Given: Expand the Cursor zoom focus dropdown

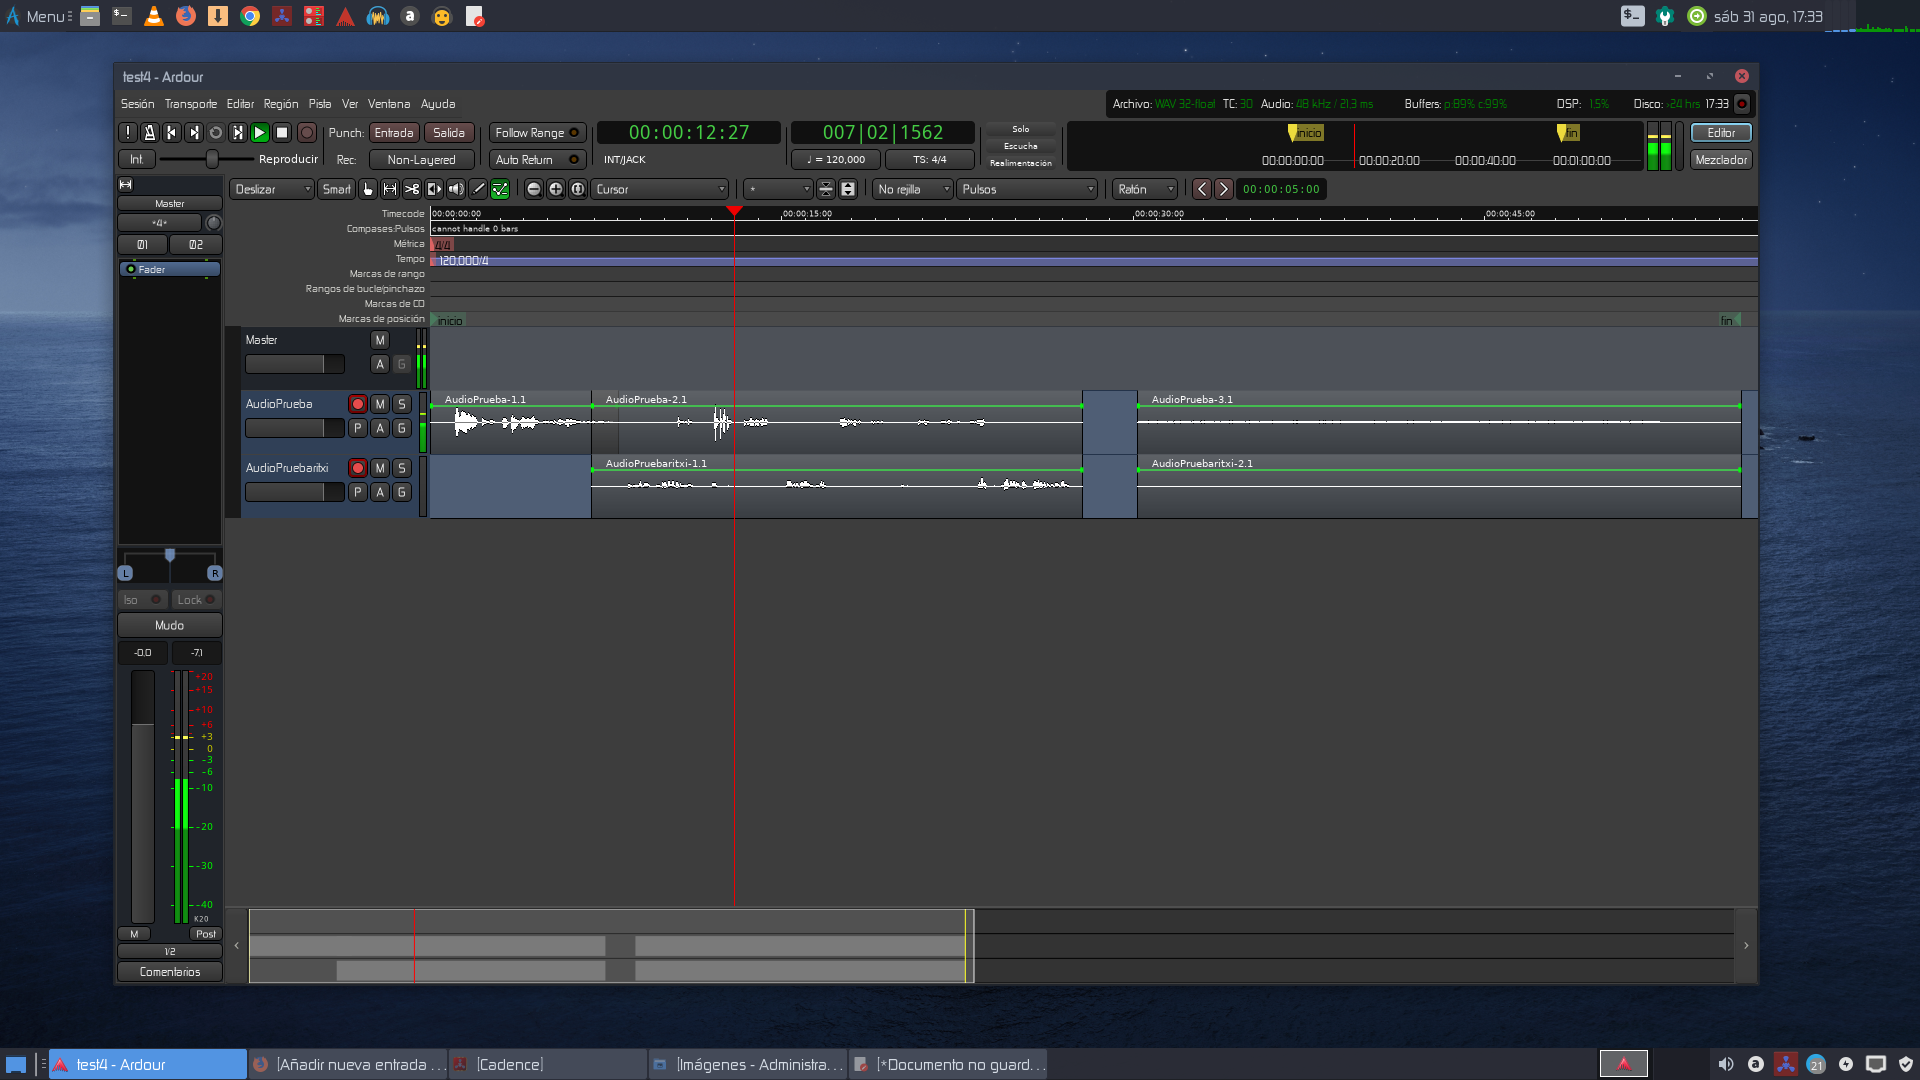Looking at the screenshot, I should 660,189.
